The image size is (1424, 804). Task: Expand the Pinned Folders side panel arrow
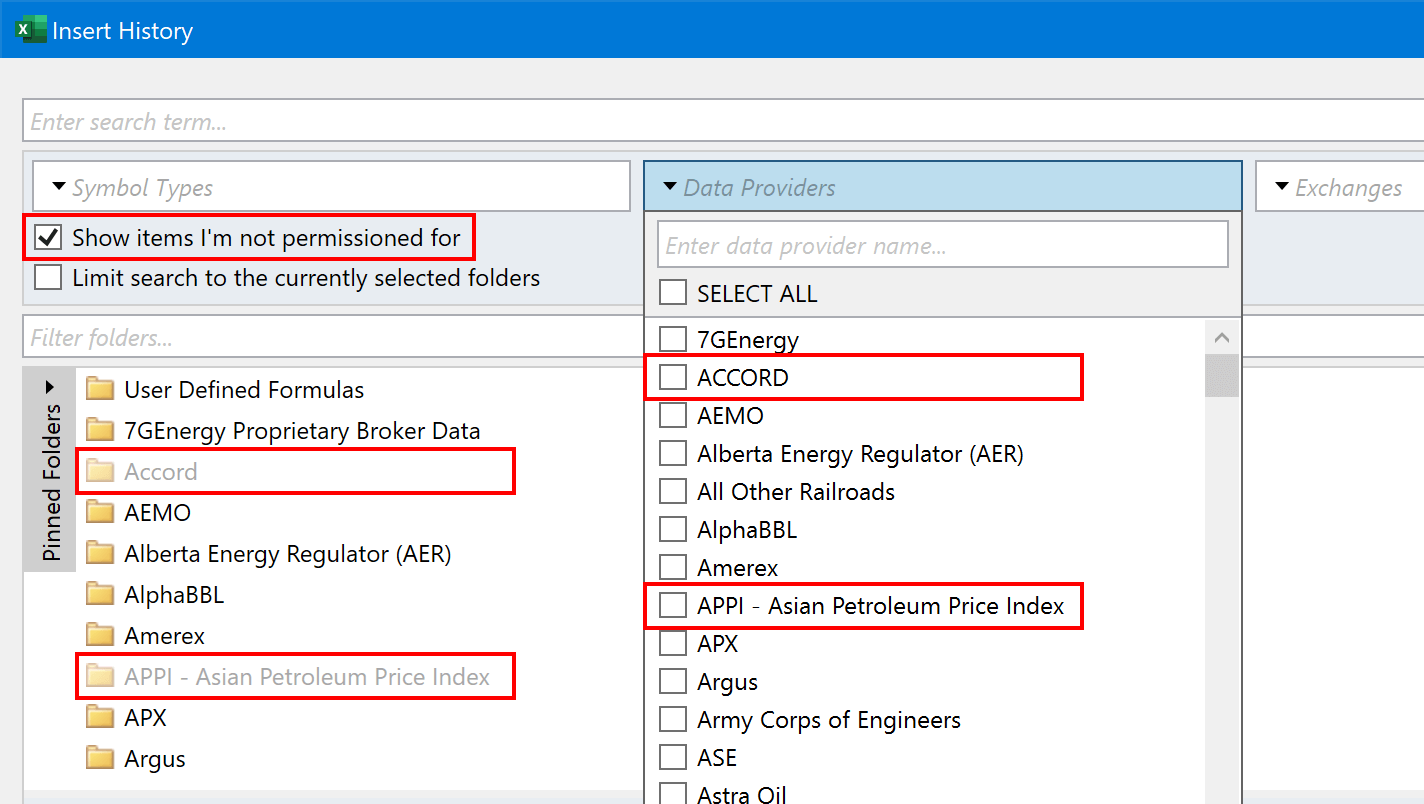(x=49, y=387)
